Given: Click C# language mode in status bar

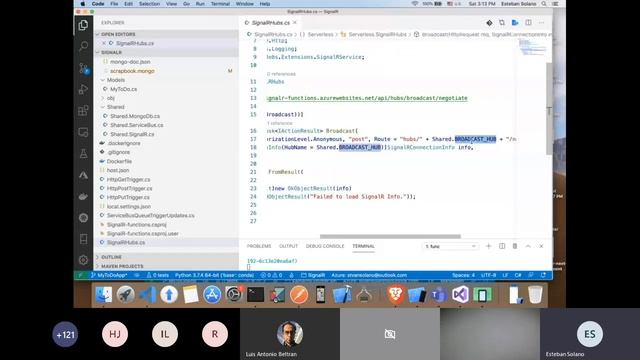Looking at the screenshot, I should pyautogui.click(x=518, y=275).
